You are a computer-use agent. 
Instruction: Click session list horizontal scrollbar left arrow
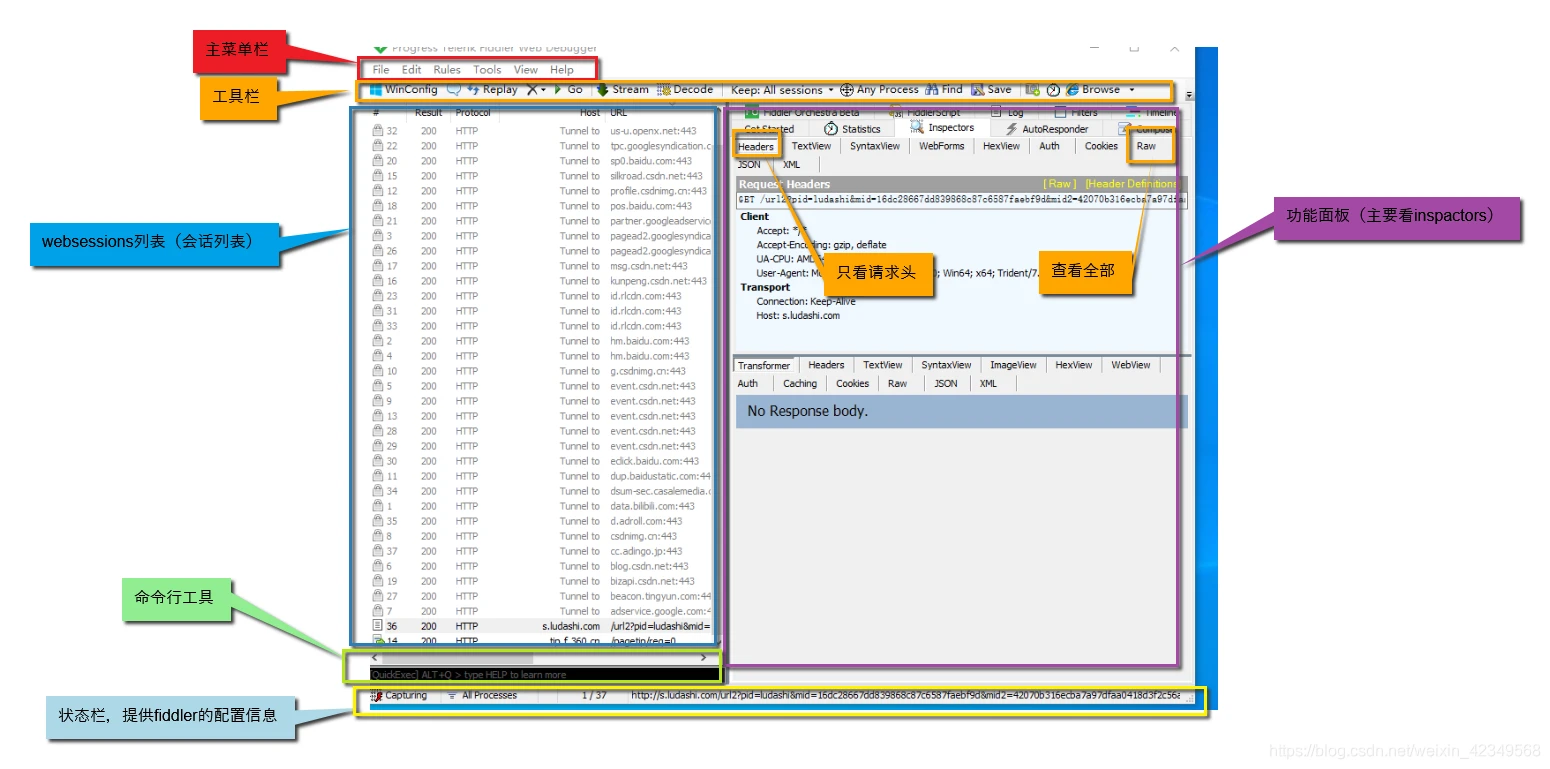pyautogui.click(x=376, y=658)
